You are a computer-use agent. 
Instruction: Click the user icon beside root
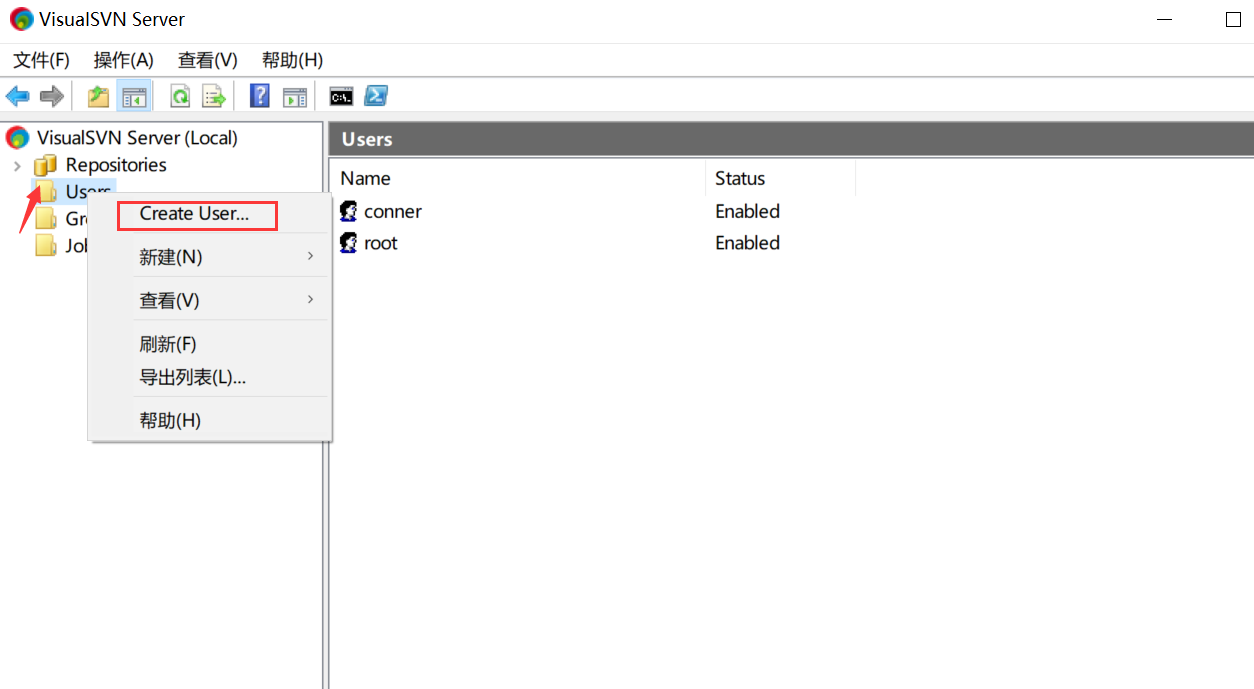pyautogui.click(x=349, y=242)
